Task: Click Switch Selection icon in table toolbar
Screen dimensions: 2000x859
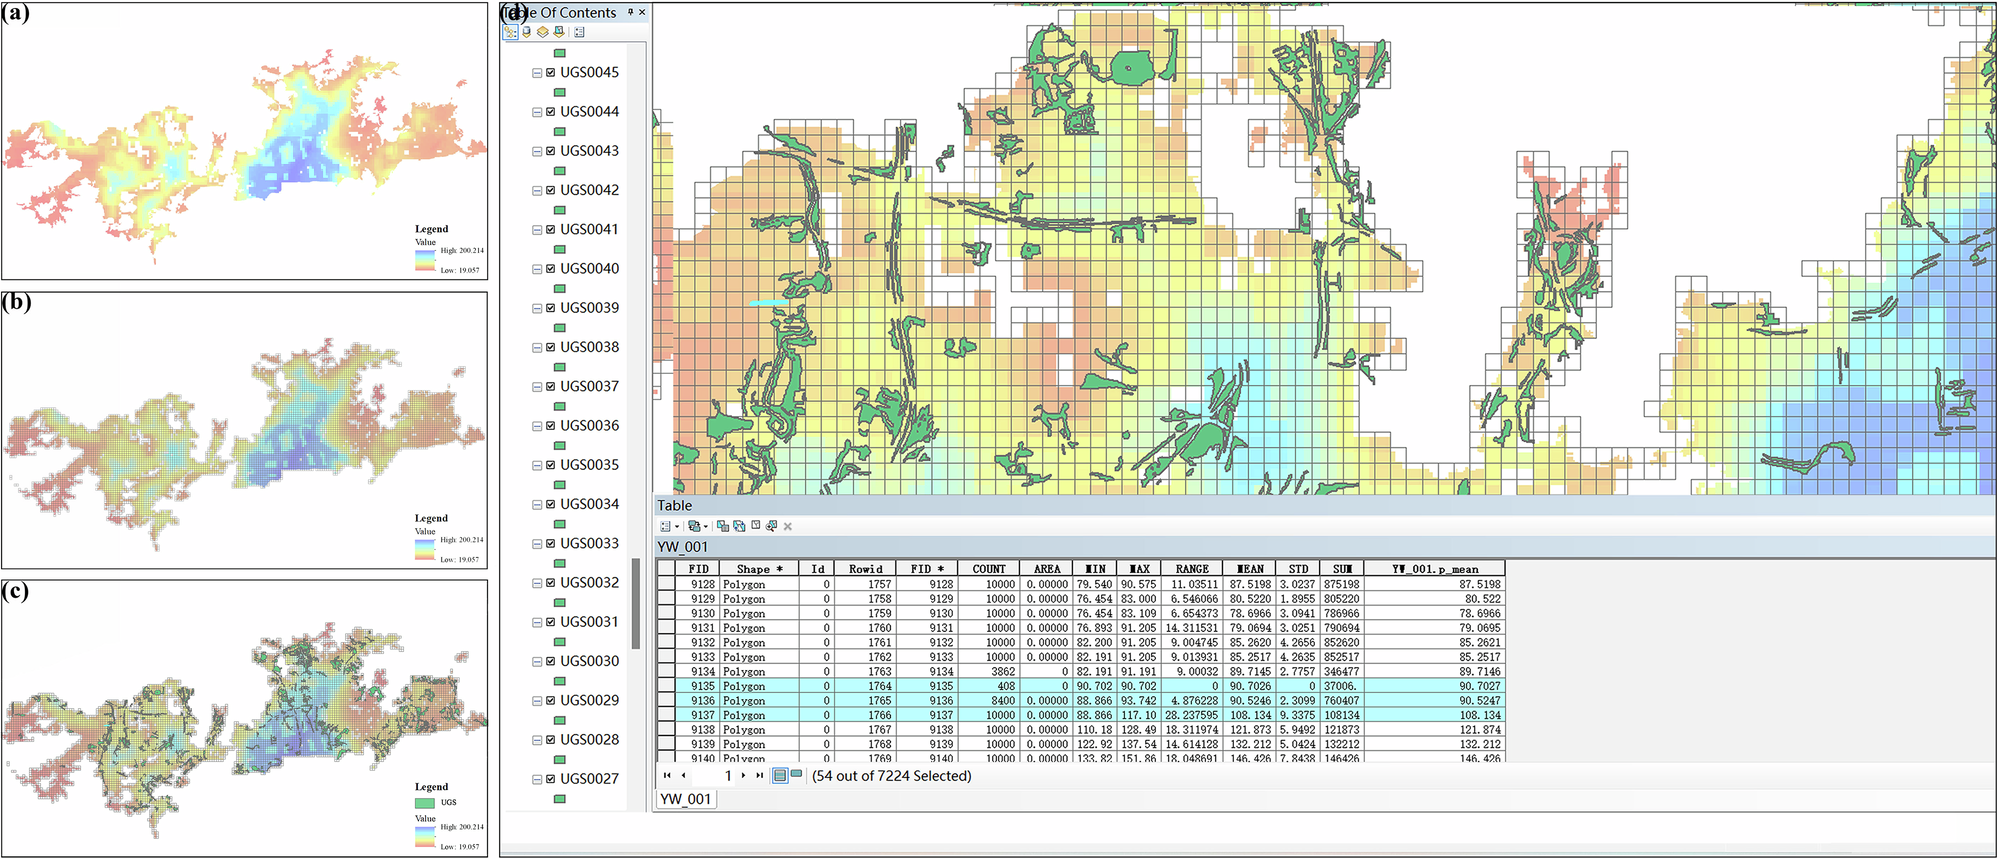Action: tap(739, 526)
